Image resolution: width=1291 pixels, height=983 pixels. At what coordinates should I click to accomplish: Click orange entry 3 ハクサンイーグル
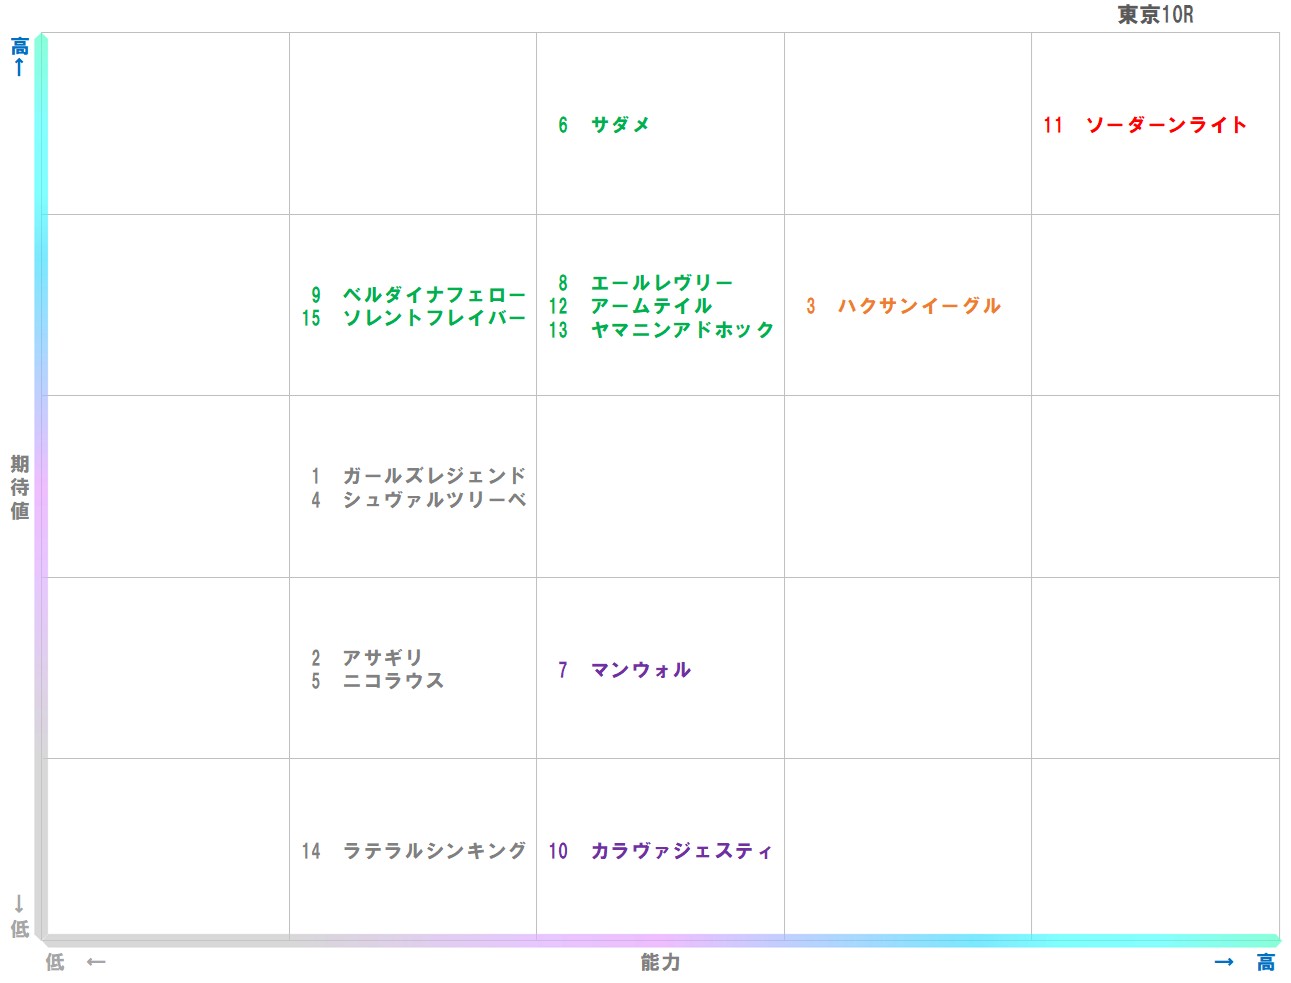[x=903, y=306]
